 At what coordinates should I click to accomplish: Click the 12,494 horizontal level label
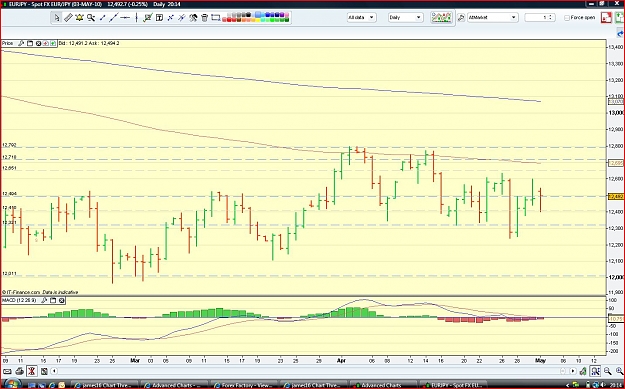[9, 194]
